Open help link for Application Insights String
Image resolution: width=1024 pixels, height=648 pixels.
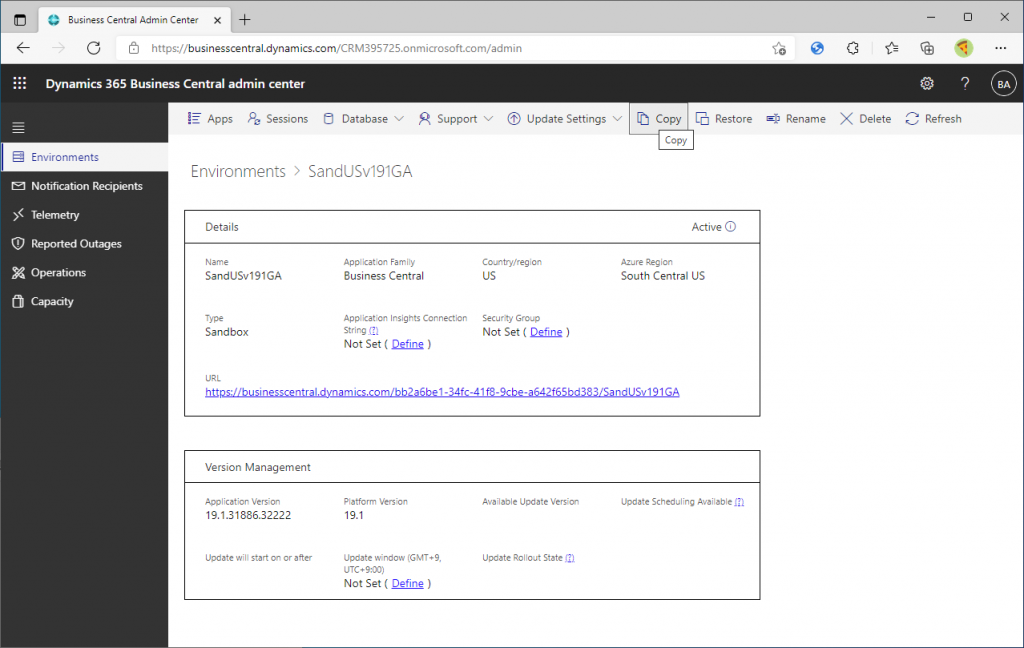374,331
